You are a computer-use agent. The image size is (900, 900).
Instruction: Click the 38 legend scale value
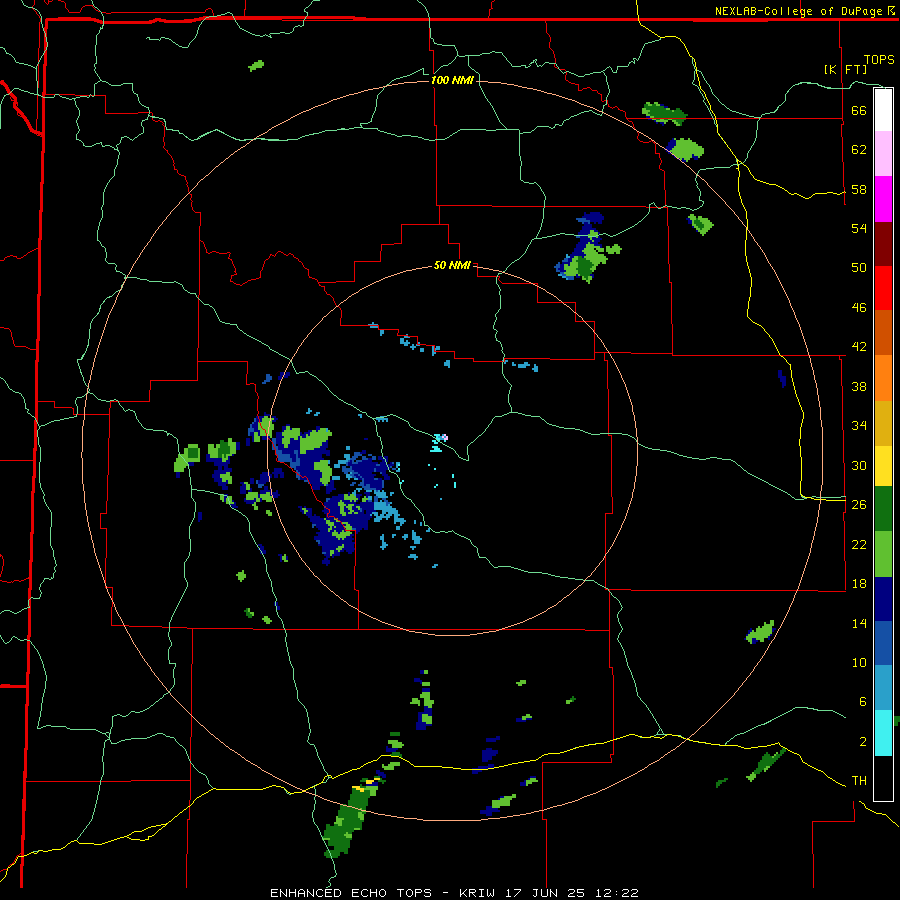coord(859,386)
